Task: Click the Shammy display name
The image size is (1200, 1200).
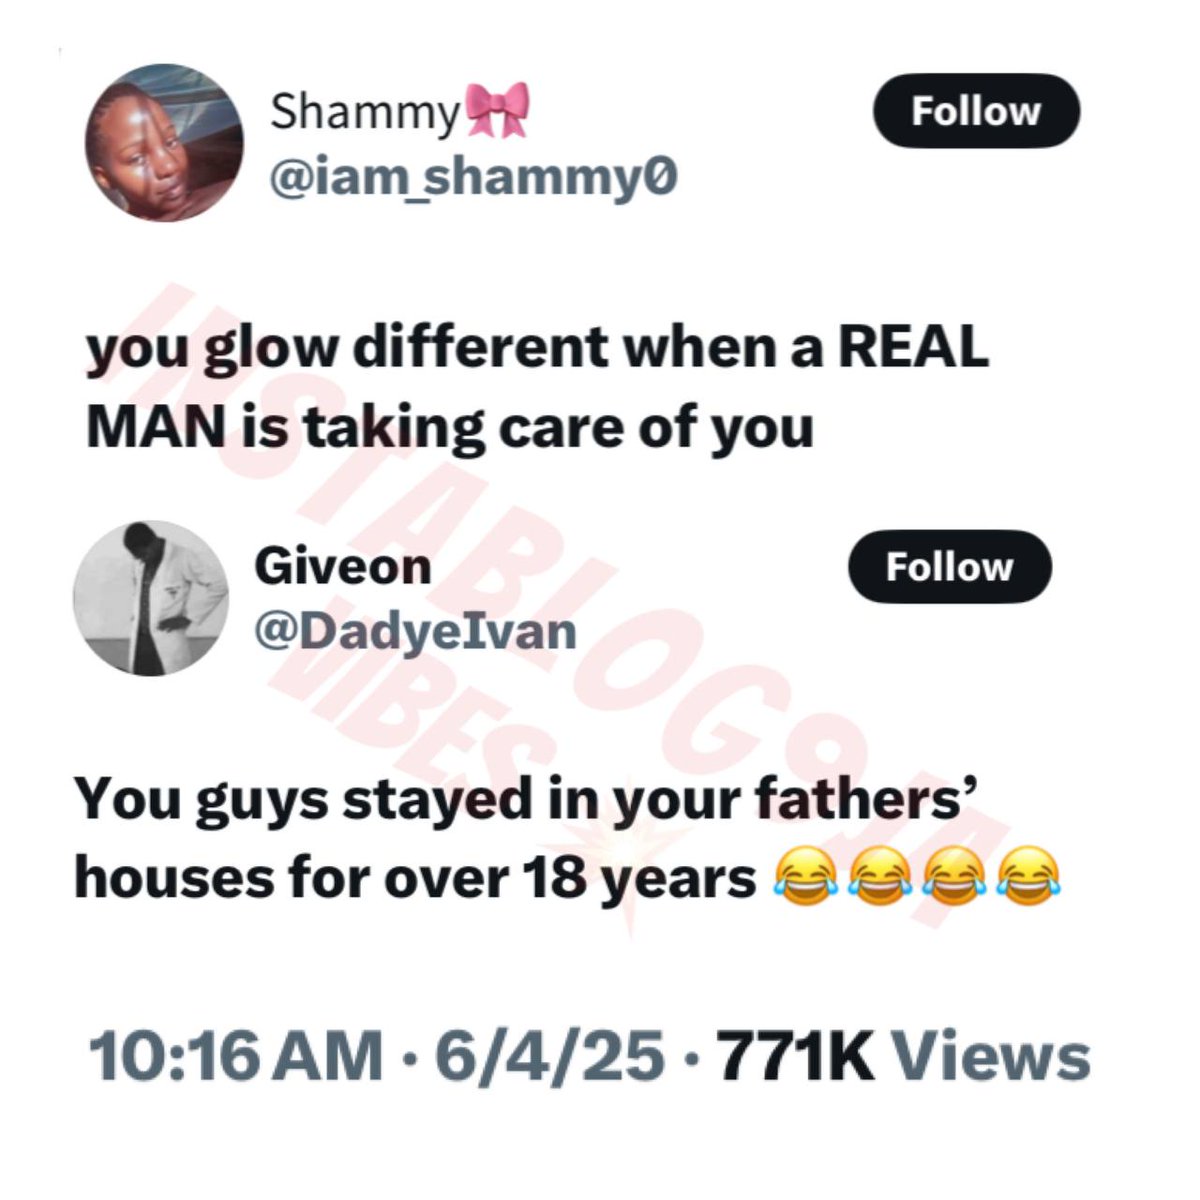Action: point(364,110)
